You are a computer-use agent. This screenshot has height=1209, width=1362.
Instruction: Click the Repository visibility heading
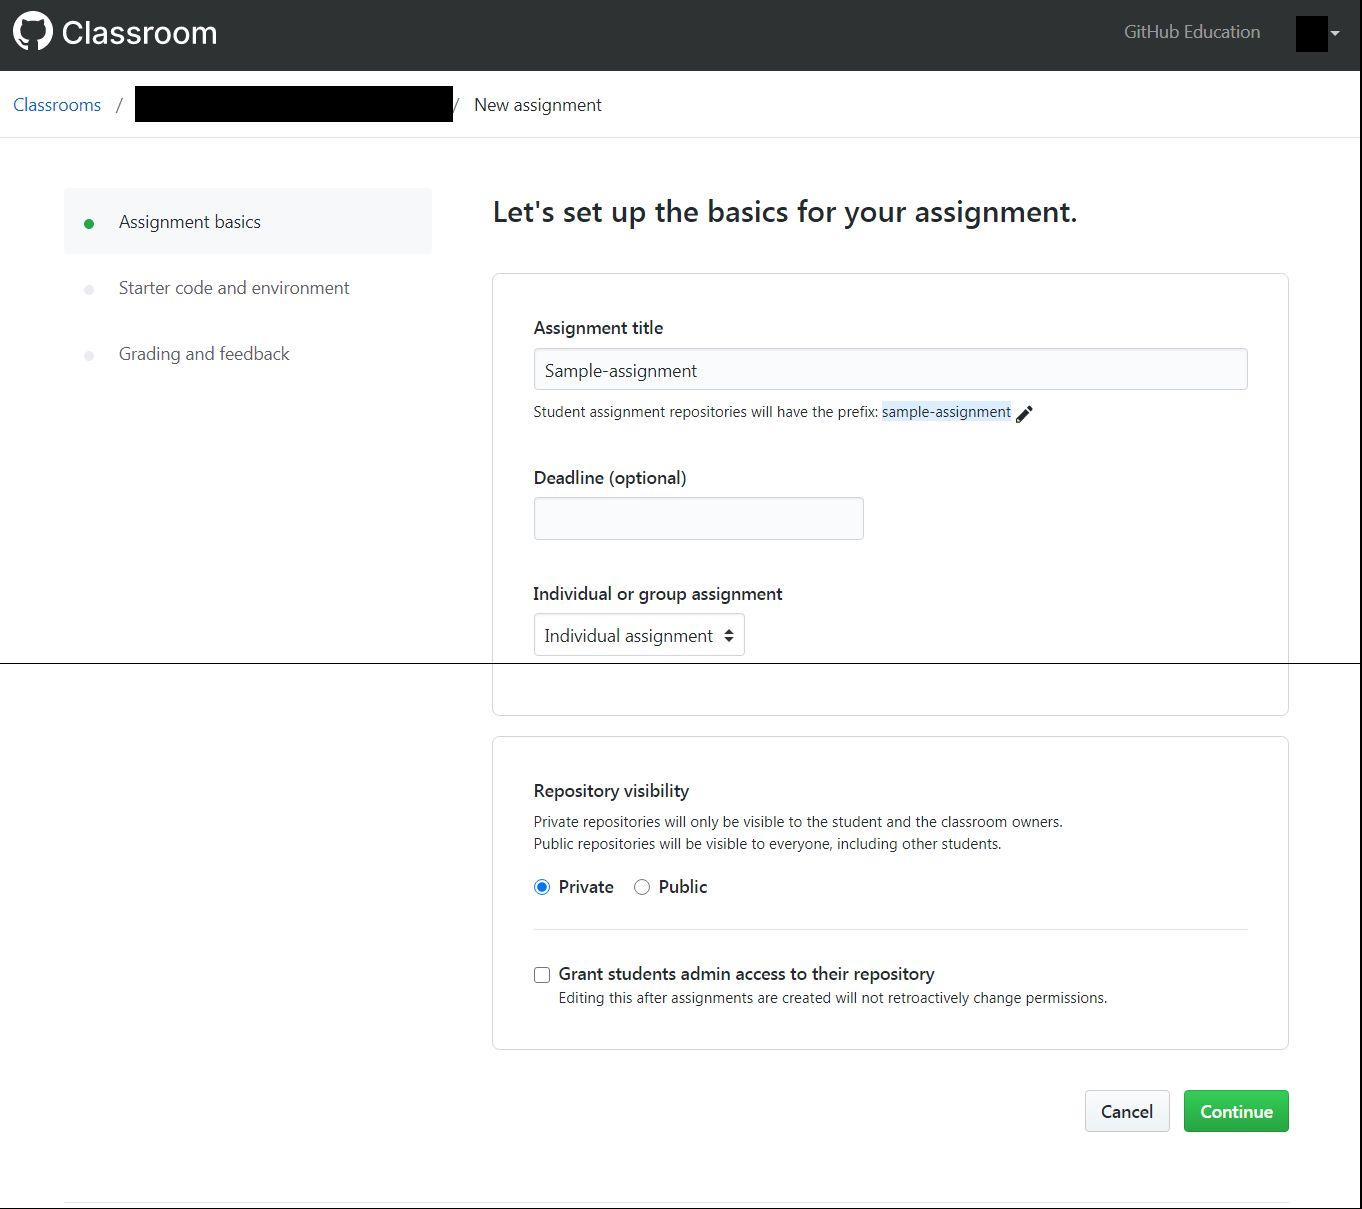pos(611,791)
